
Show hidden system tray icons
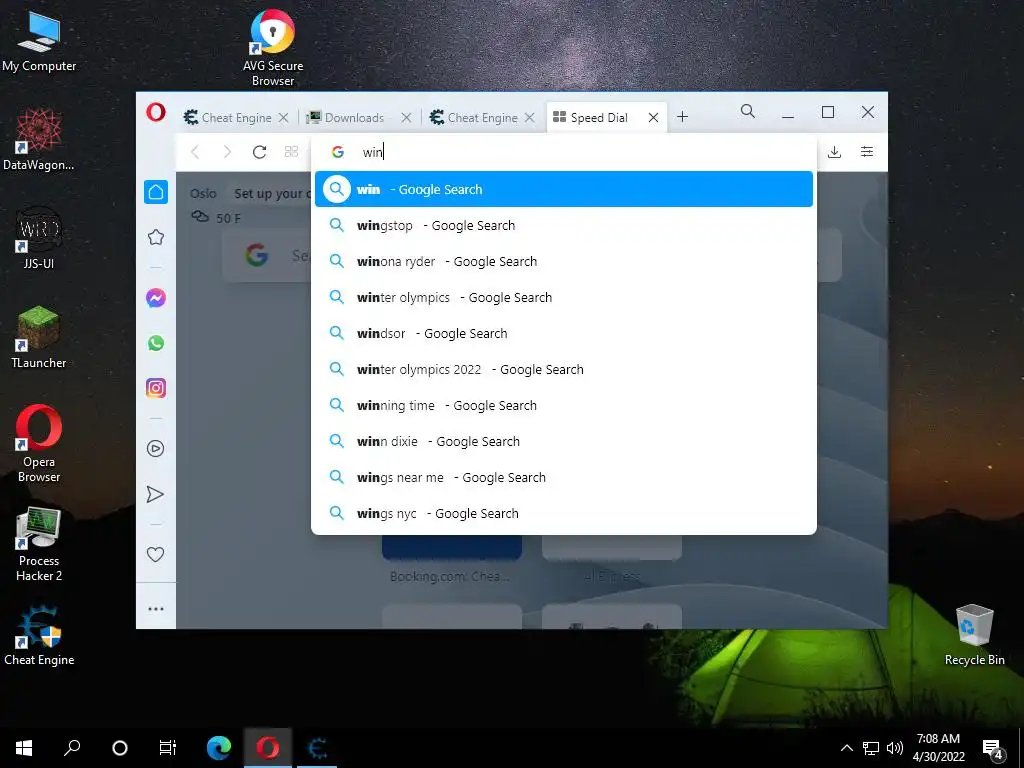pos(846,748)
